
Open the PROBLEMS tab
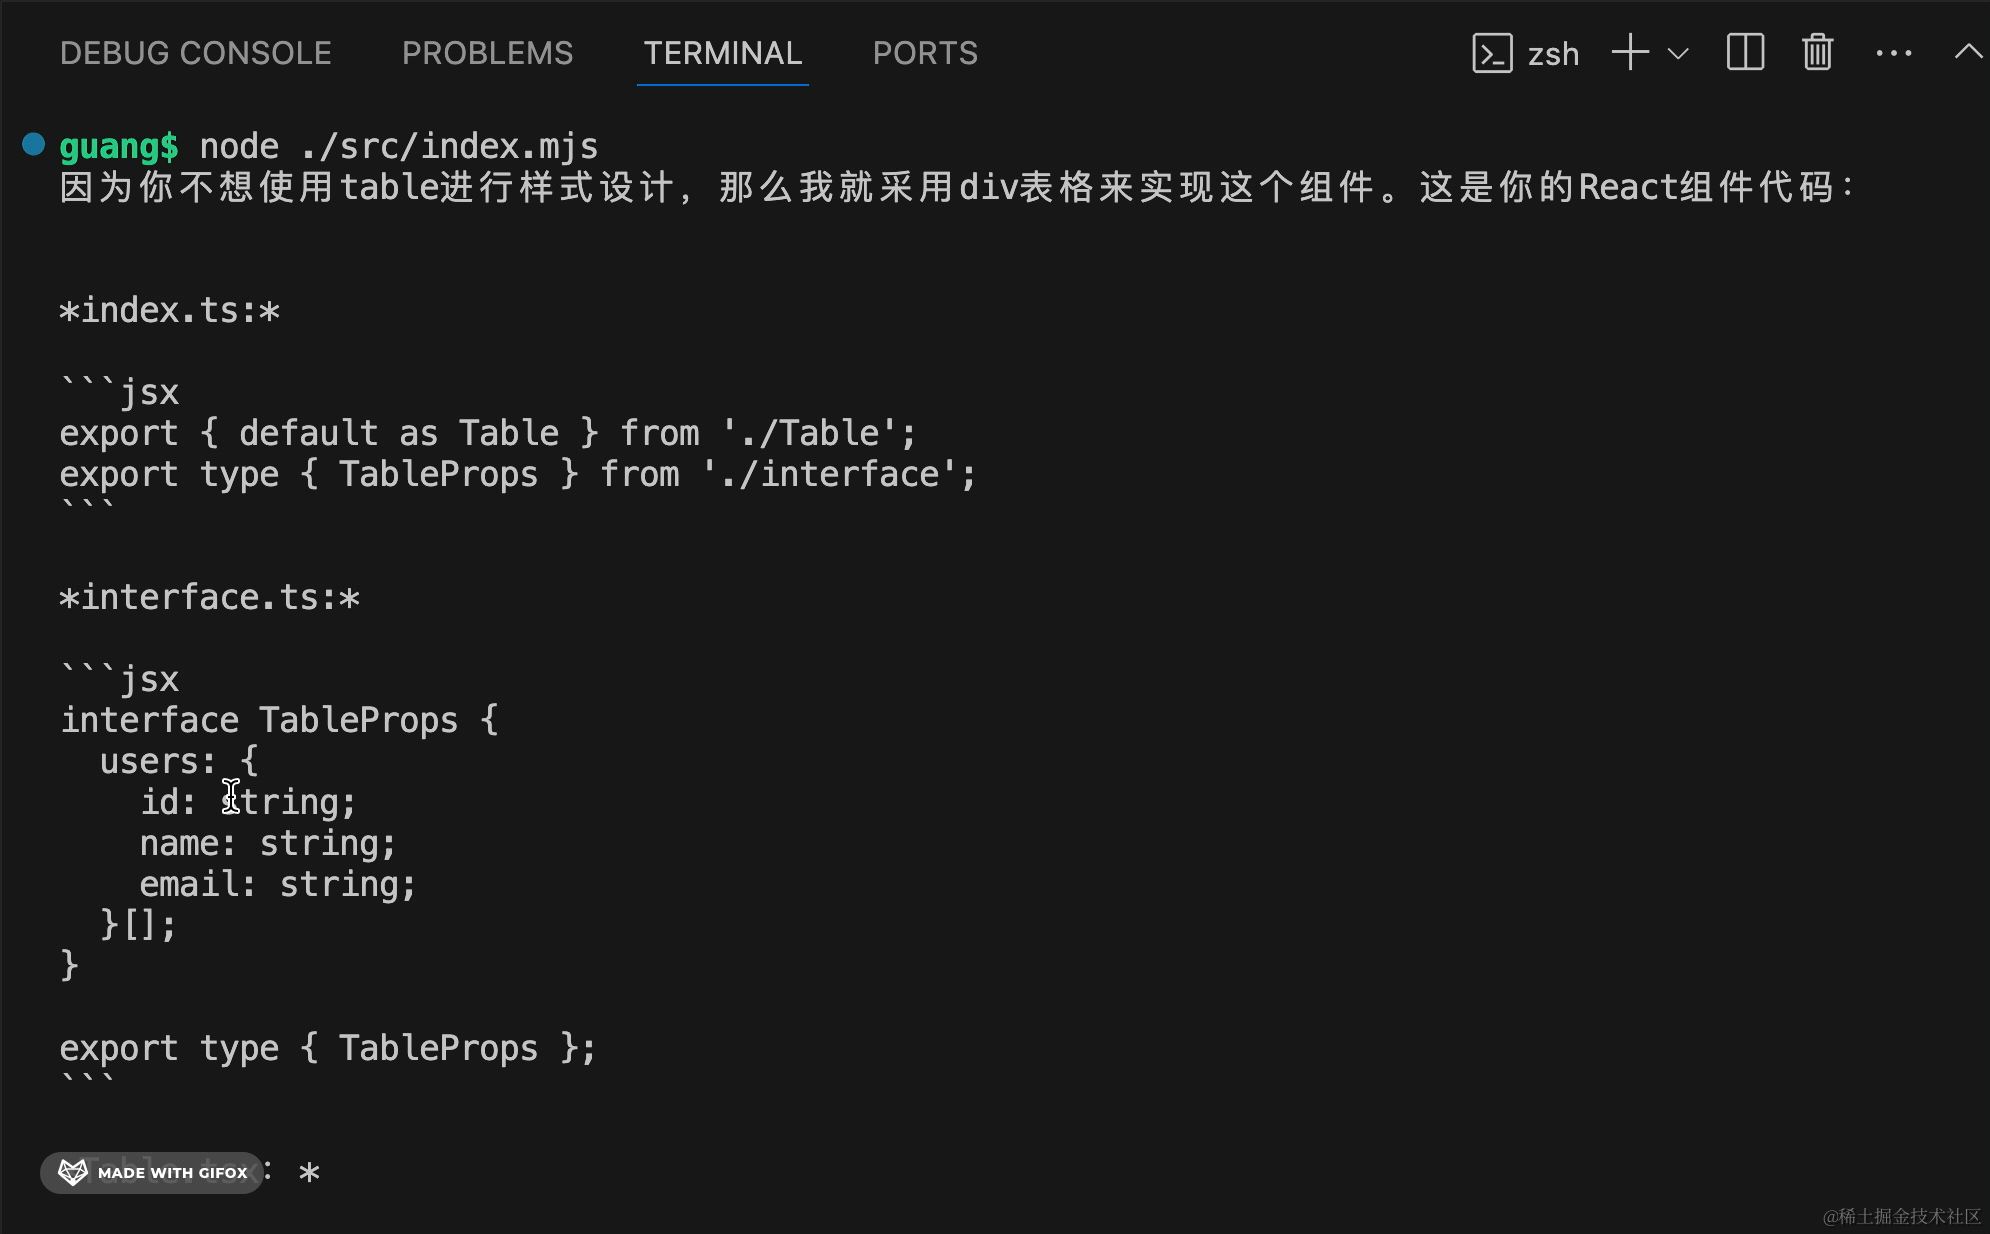click(x=487, y=53)
